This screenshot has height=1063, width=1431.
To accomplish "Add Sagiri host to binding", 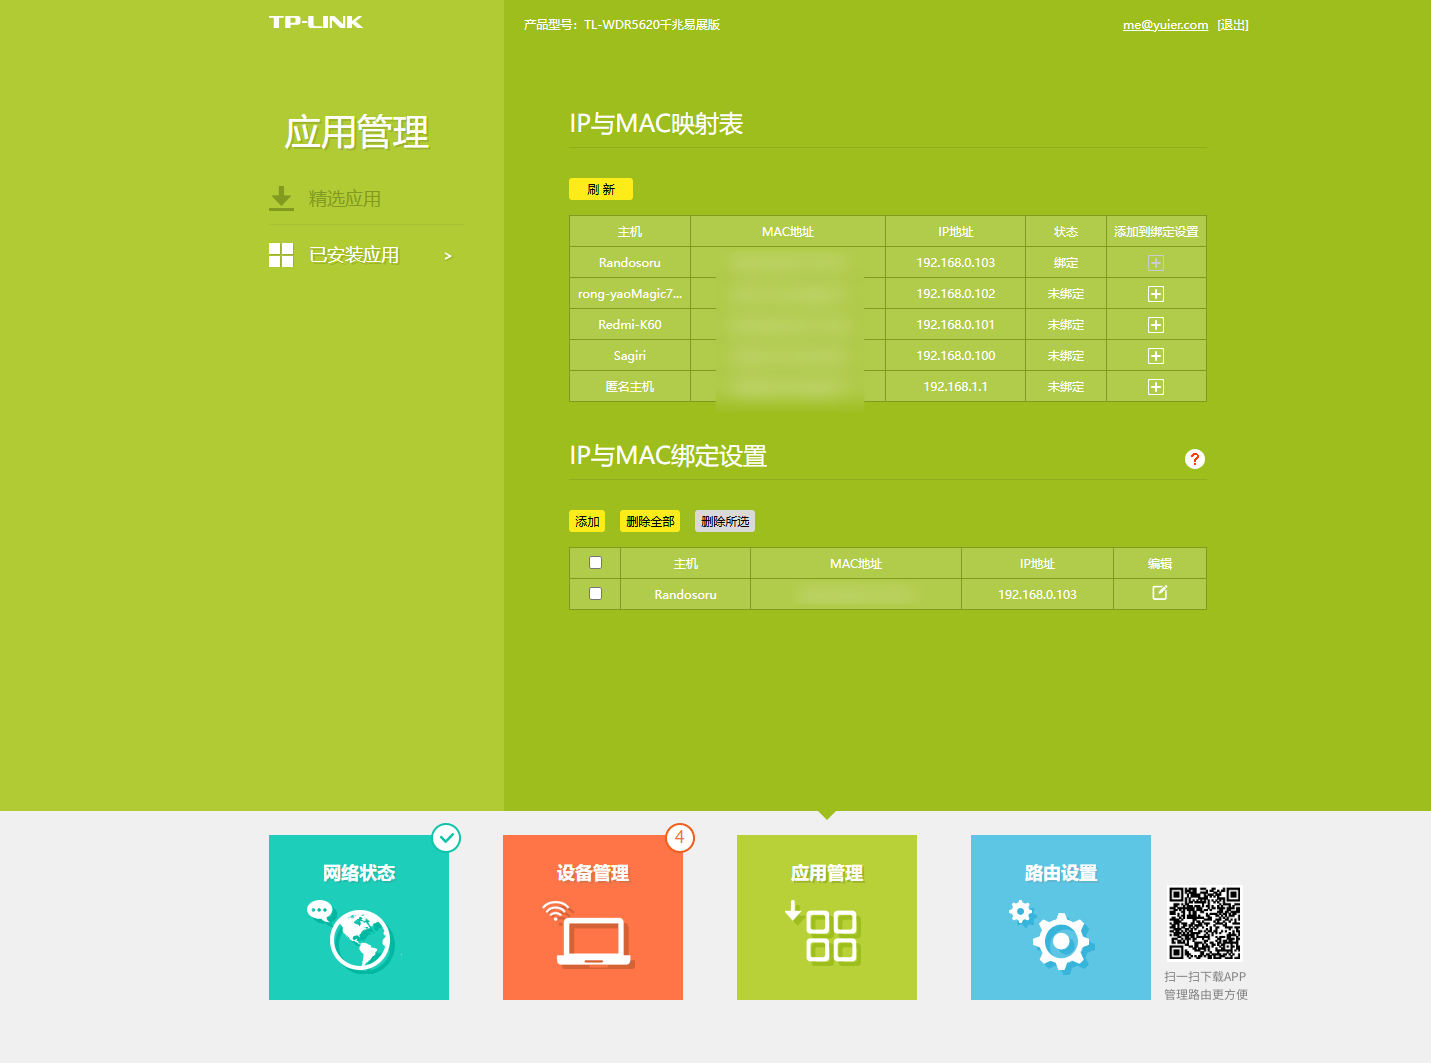I will [1156, 356].
